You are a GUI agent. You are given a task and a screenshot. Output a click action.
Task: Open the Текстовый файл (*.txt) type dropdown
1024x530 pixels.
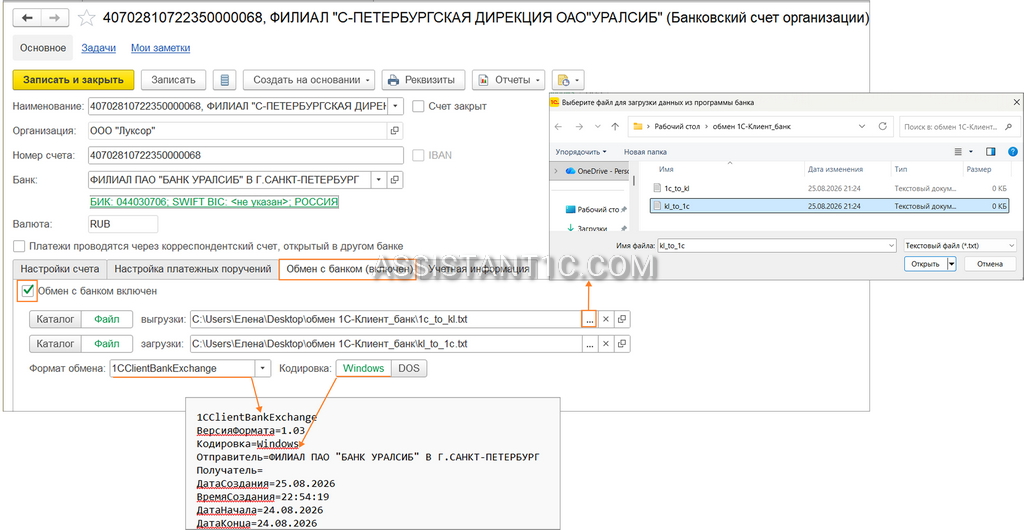point(960,245)
